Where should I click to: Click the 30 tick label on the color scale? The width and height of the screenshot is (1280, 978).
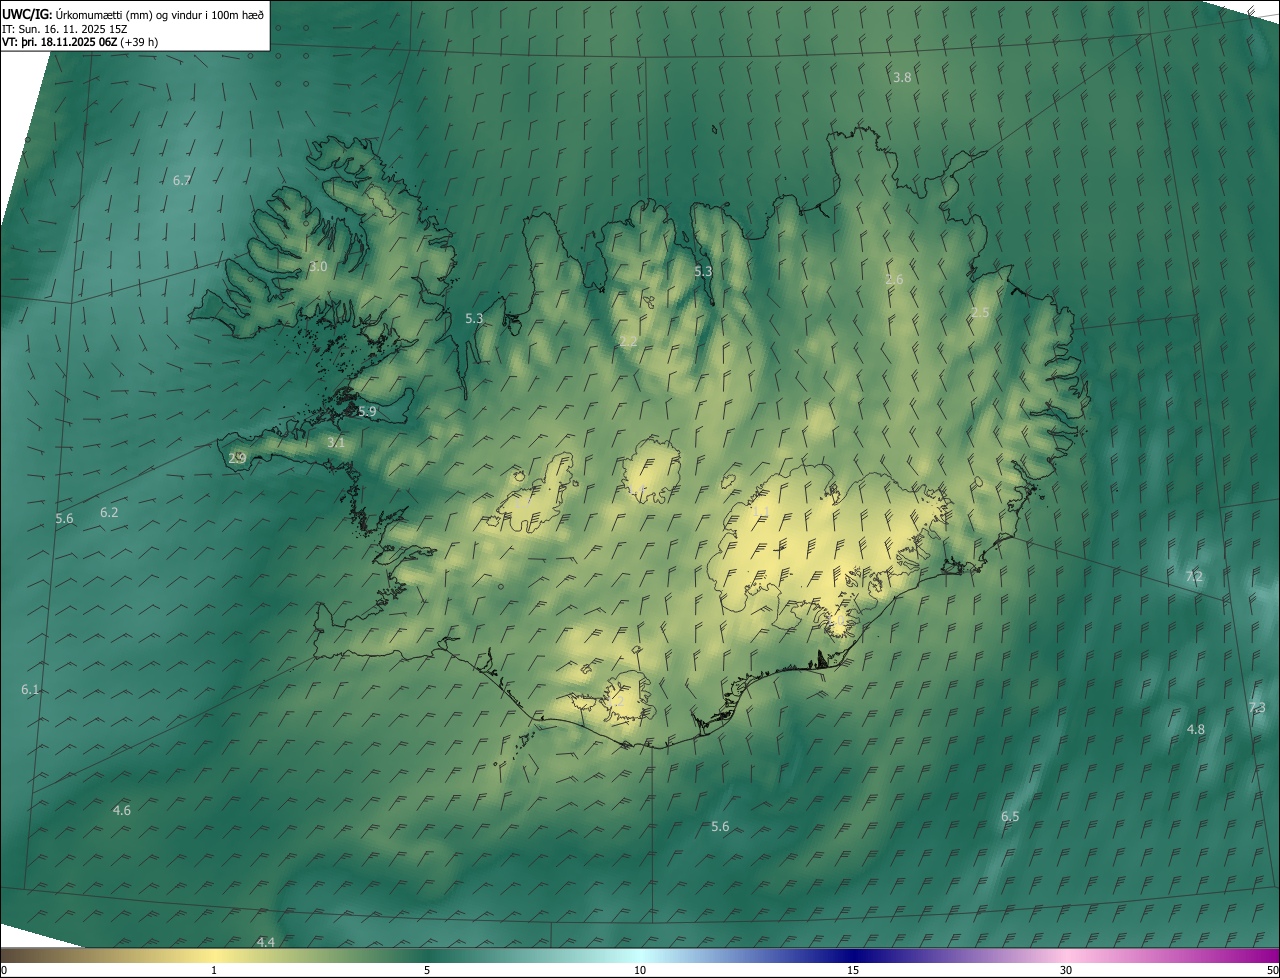1066,971
